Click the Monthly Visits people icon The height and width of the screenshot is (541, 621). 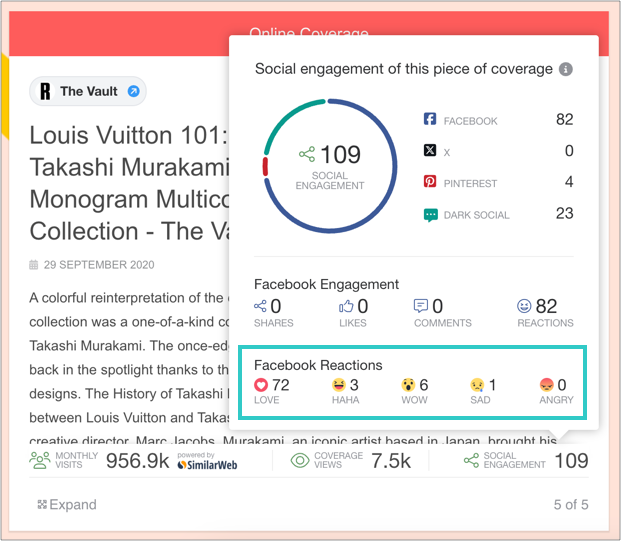39,461
